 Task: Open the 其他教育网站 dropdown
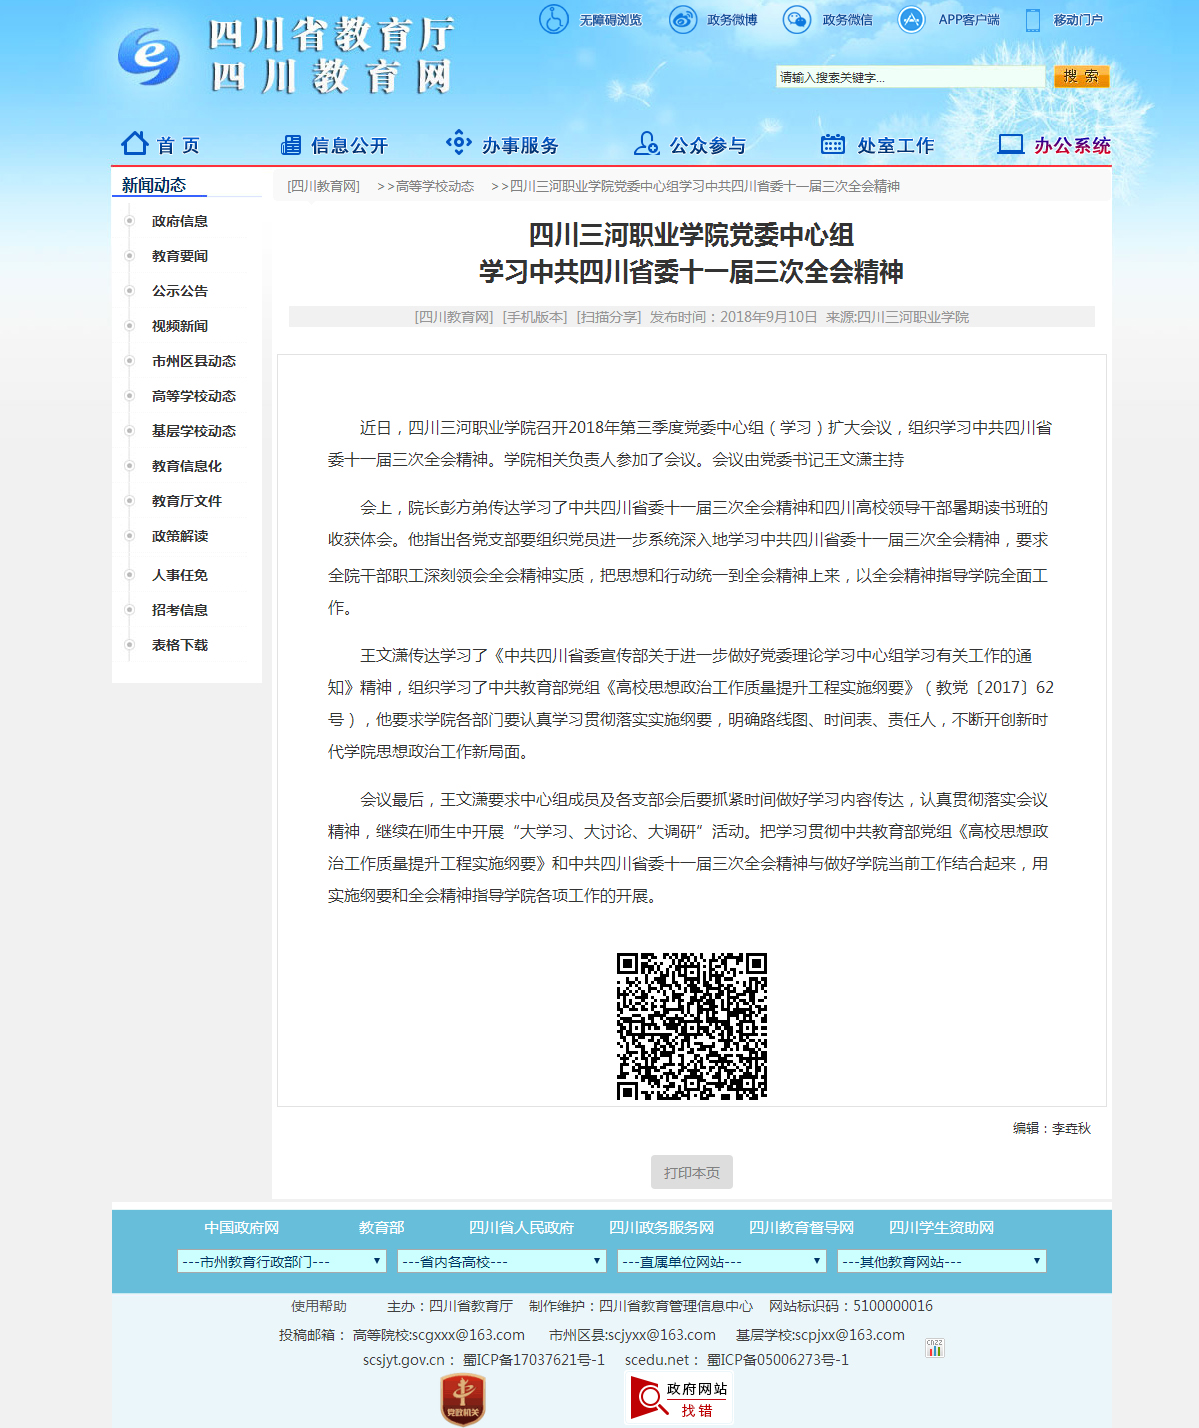click(942, 1262)
